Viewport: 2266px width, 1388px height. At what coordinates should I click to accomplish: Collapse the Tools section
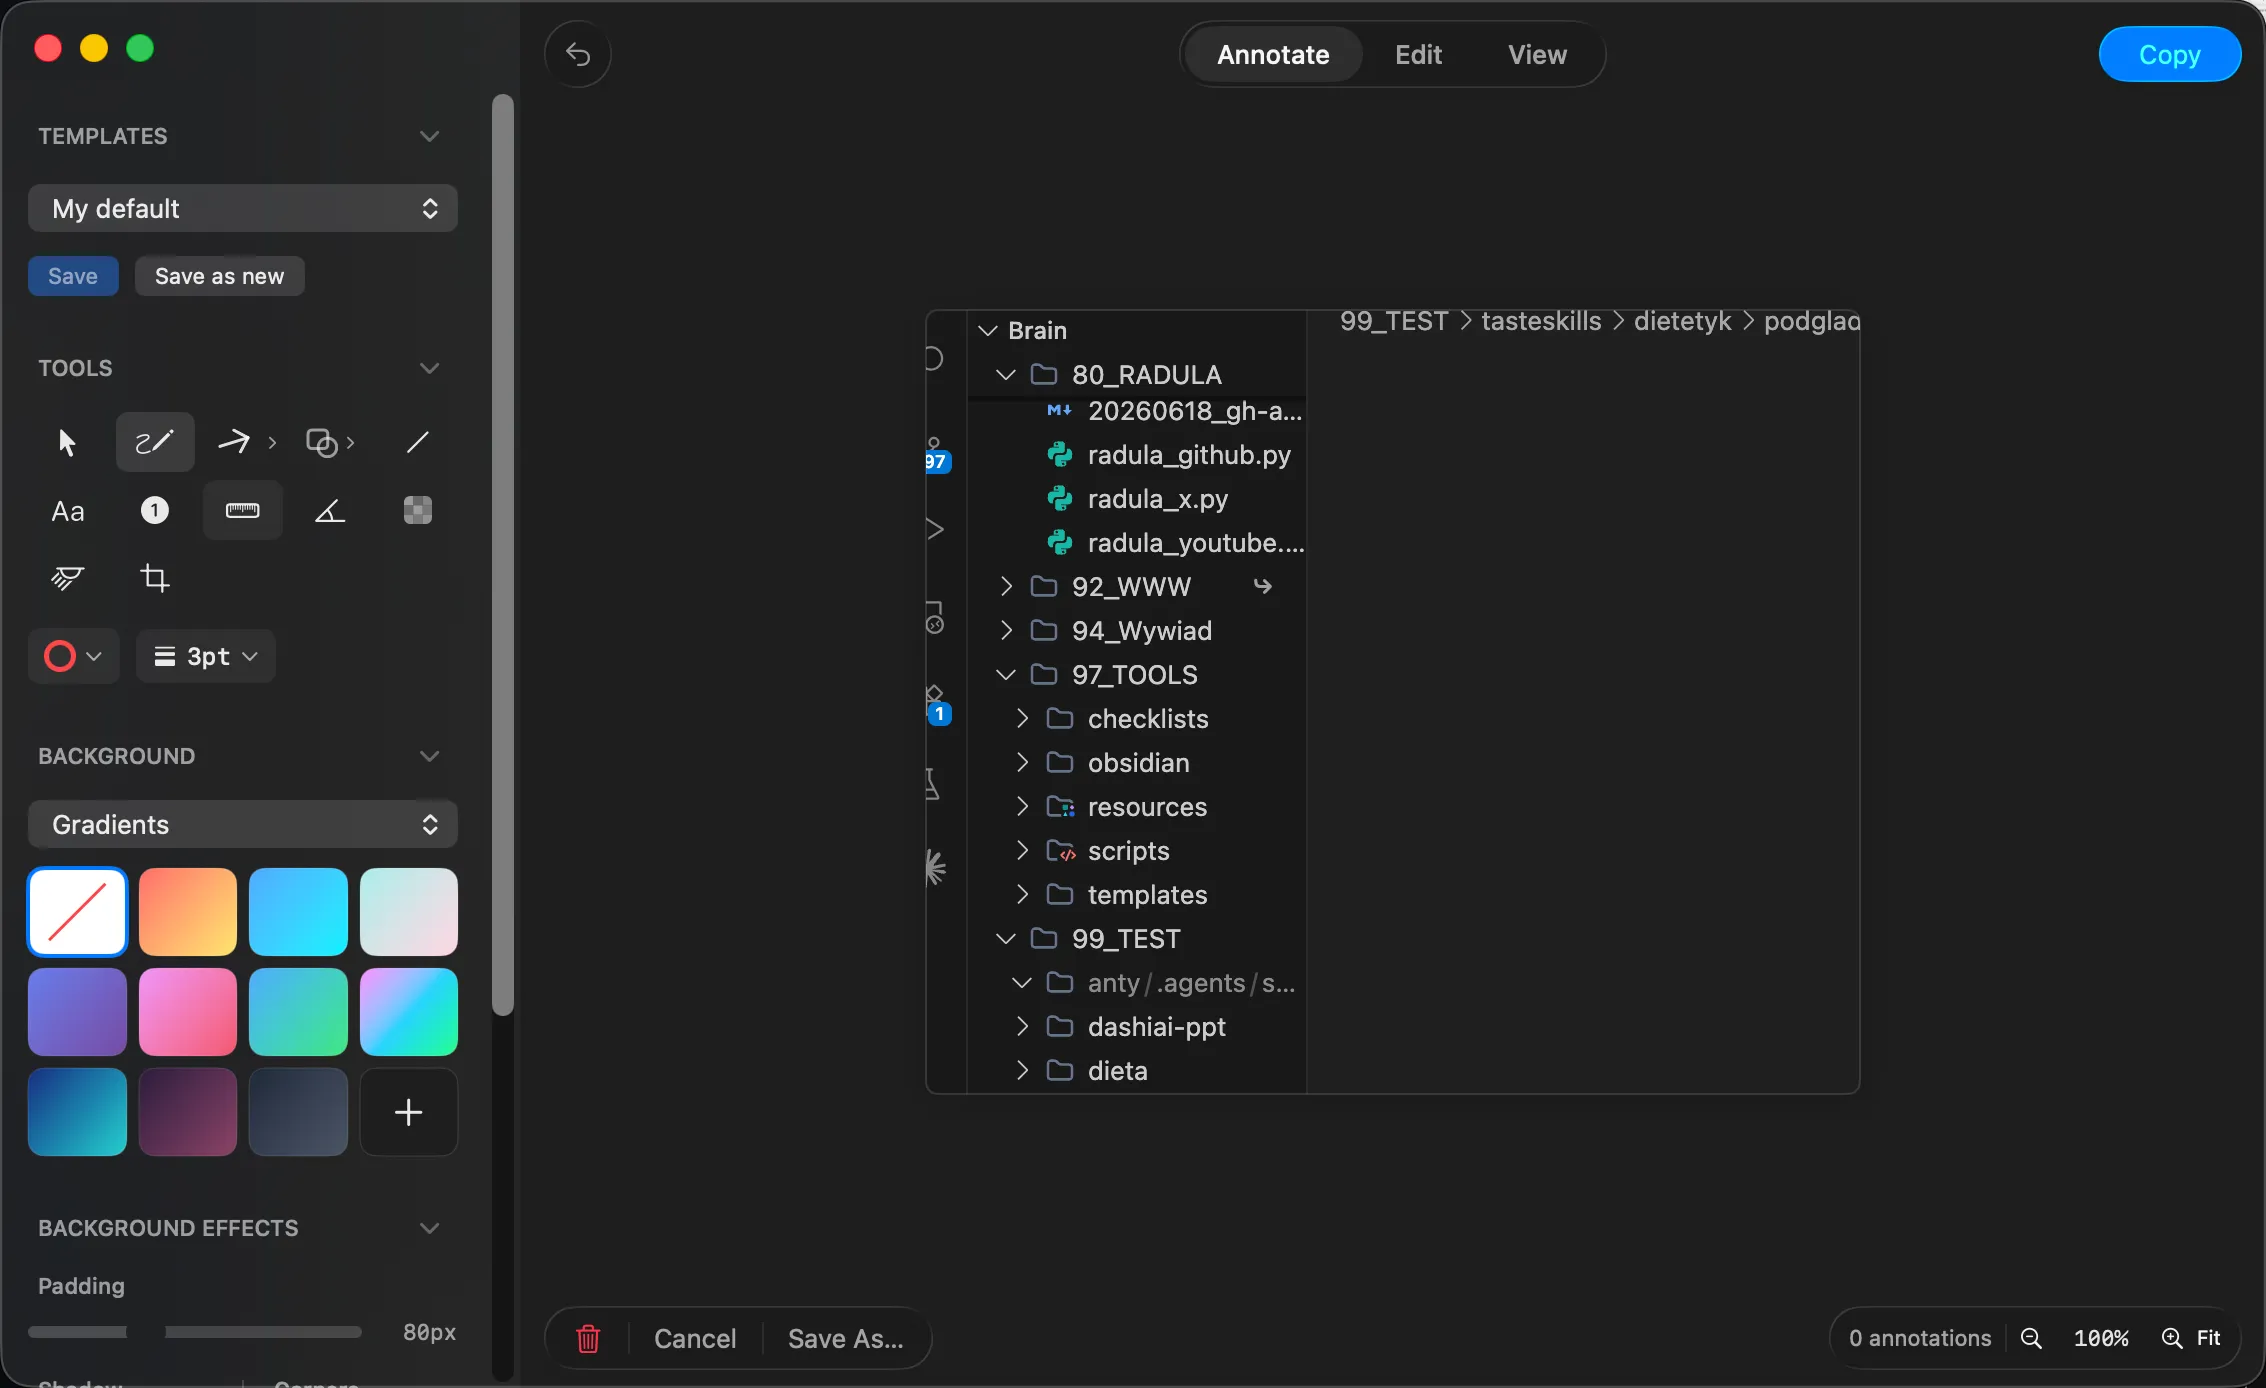(429, 368)
